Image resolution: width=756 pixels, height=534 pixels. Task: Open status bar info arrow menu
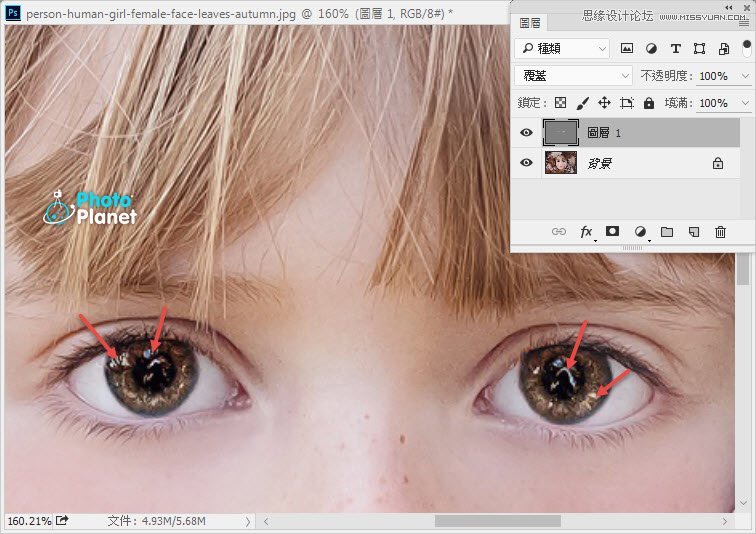[248, 521]
